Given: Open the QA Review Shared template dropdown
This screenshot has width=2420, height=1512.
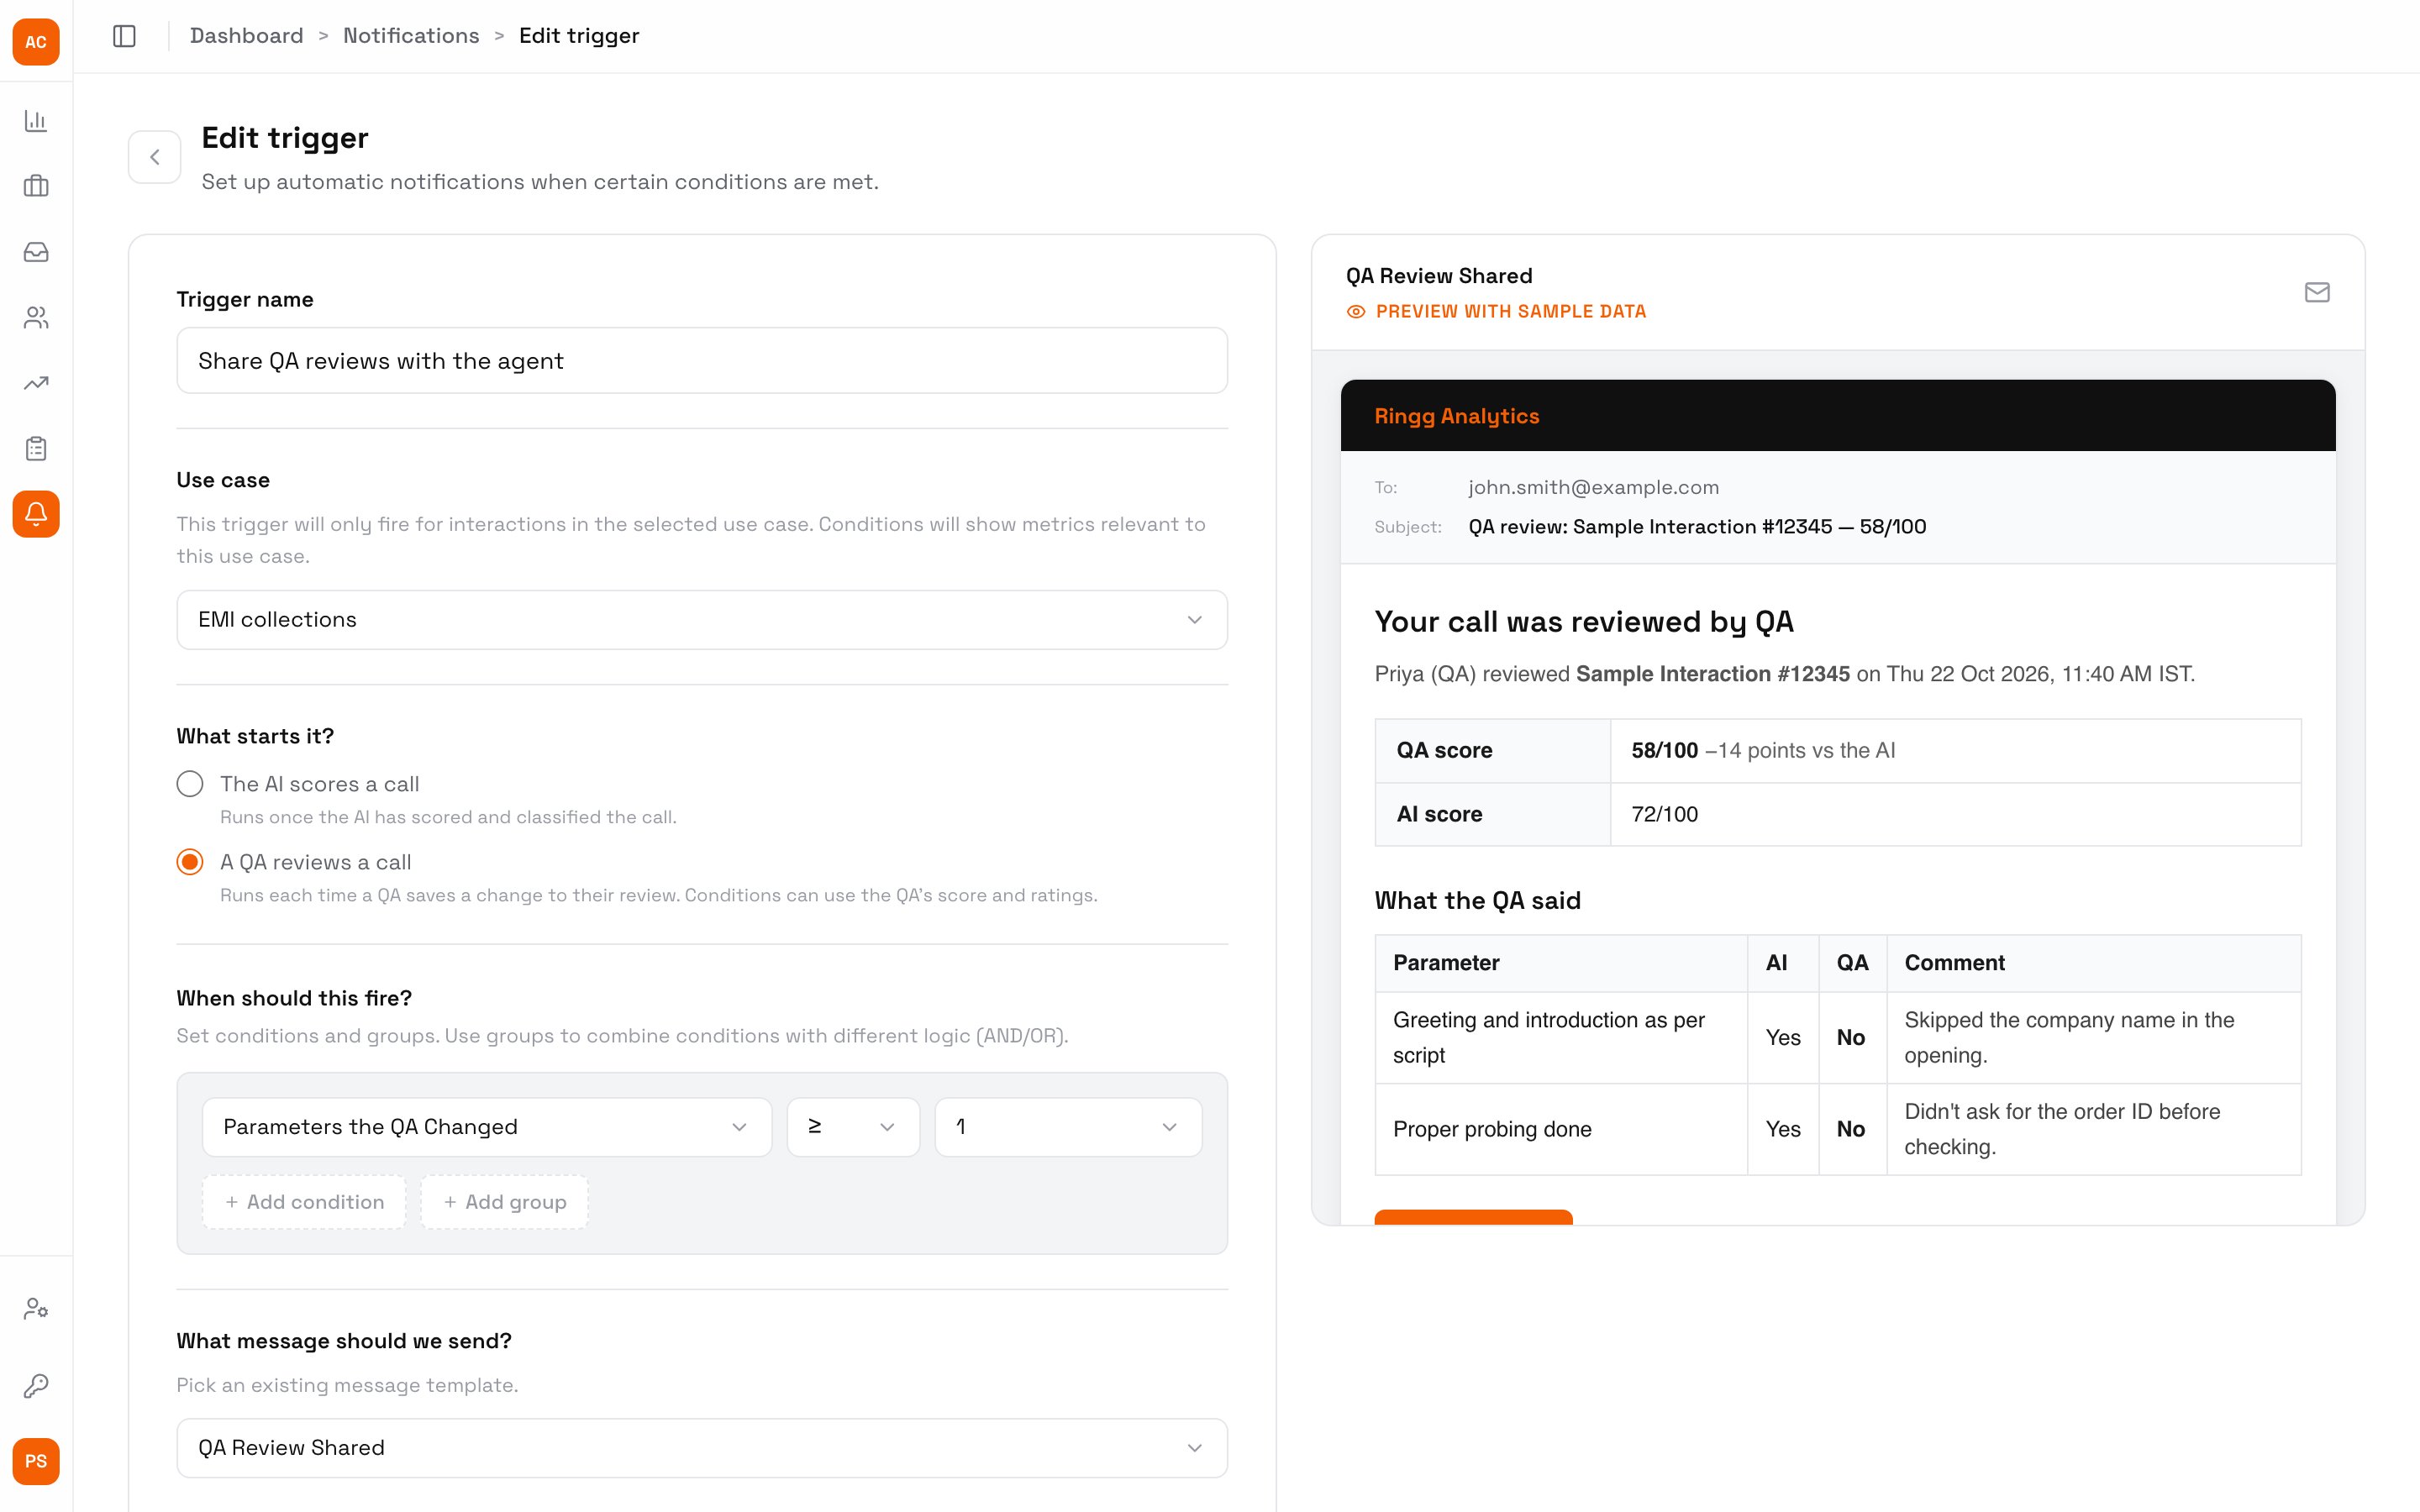Looking at the screenshot, I should [702, 1448].
